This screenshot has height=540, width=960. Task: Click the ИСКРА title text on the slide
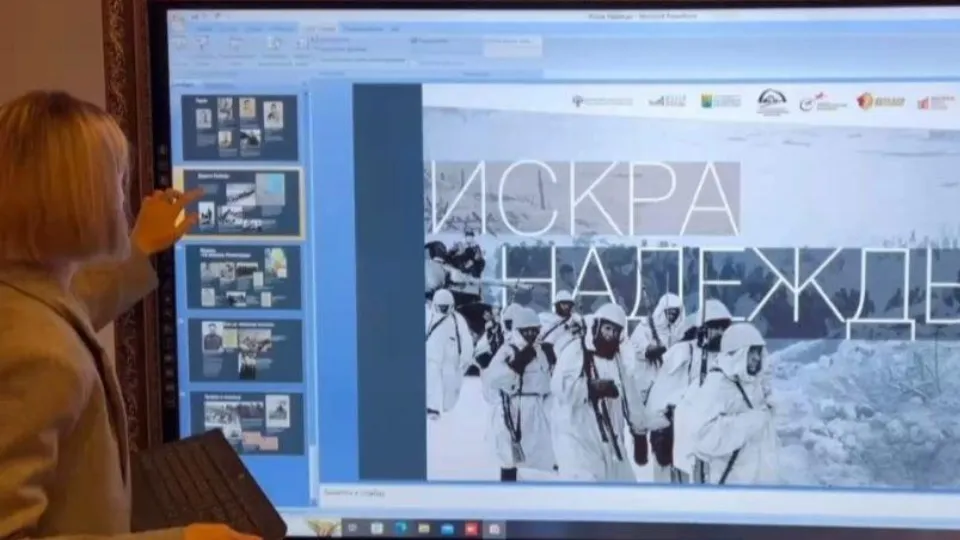[580, 198]
